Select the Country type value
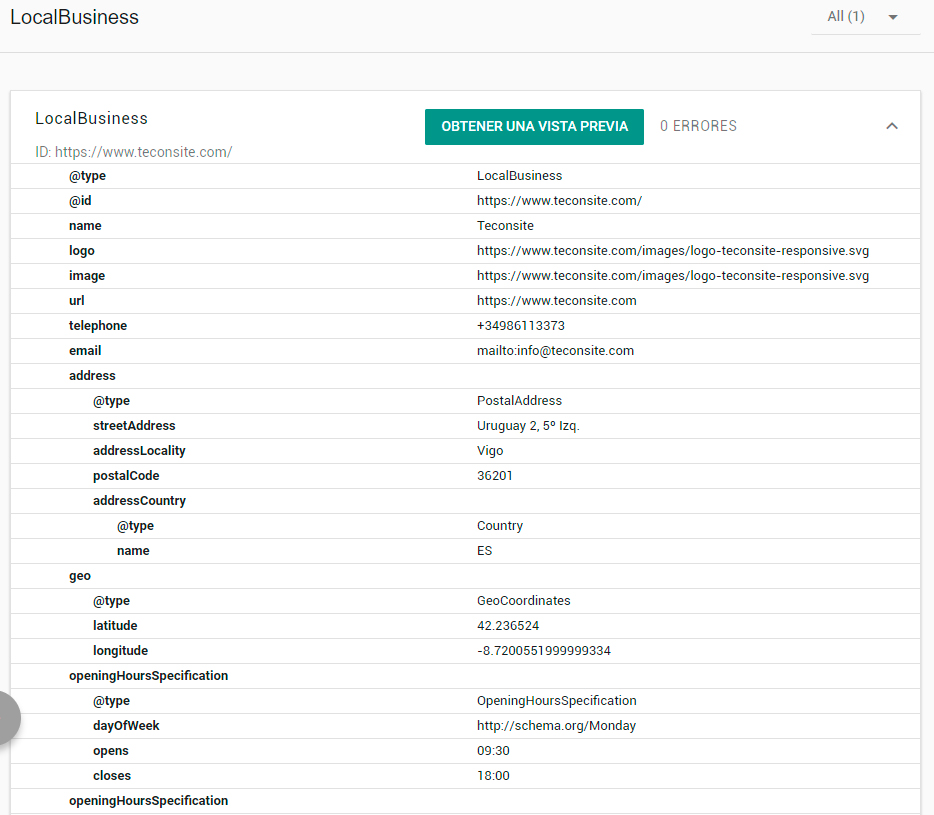 tap(500, 526)
